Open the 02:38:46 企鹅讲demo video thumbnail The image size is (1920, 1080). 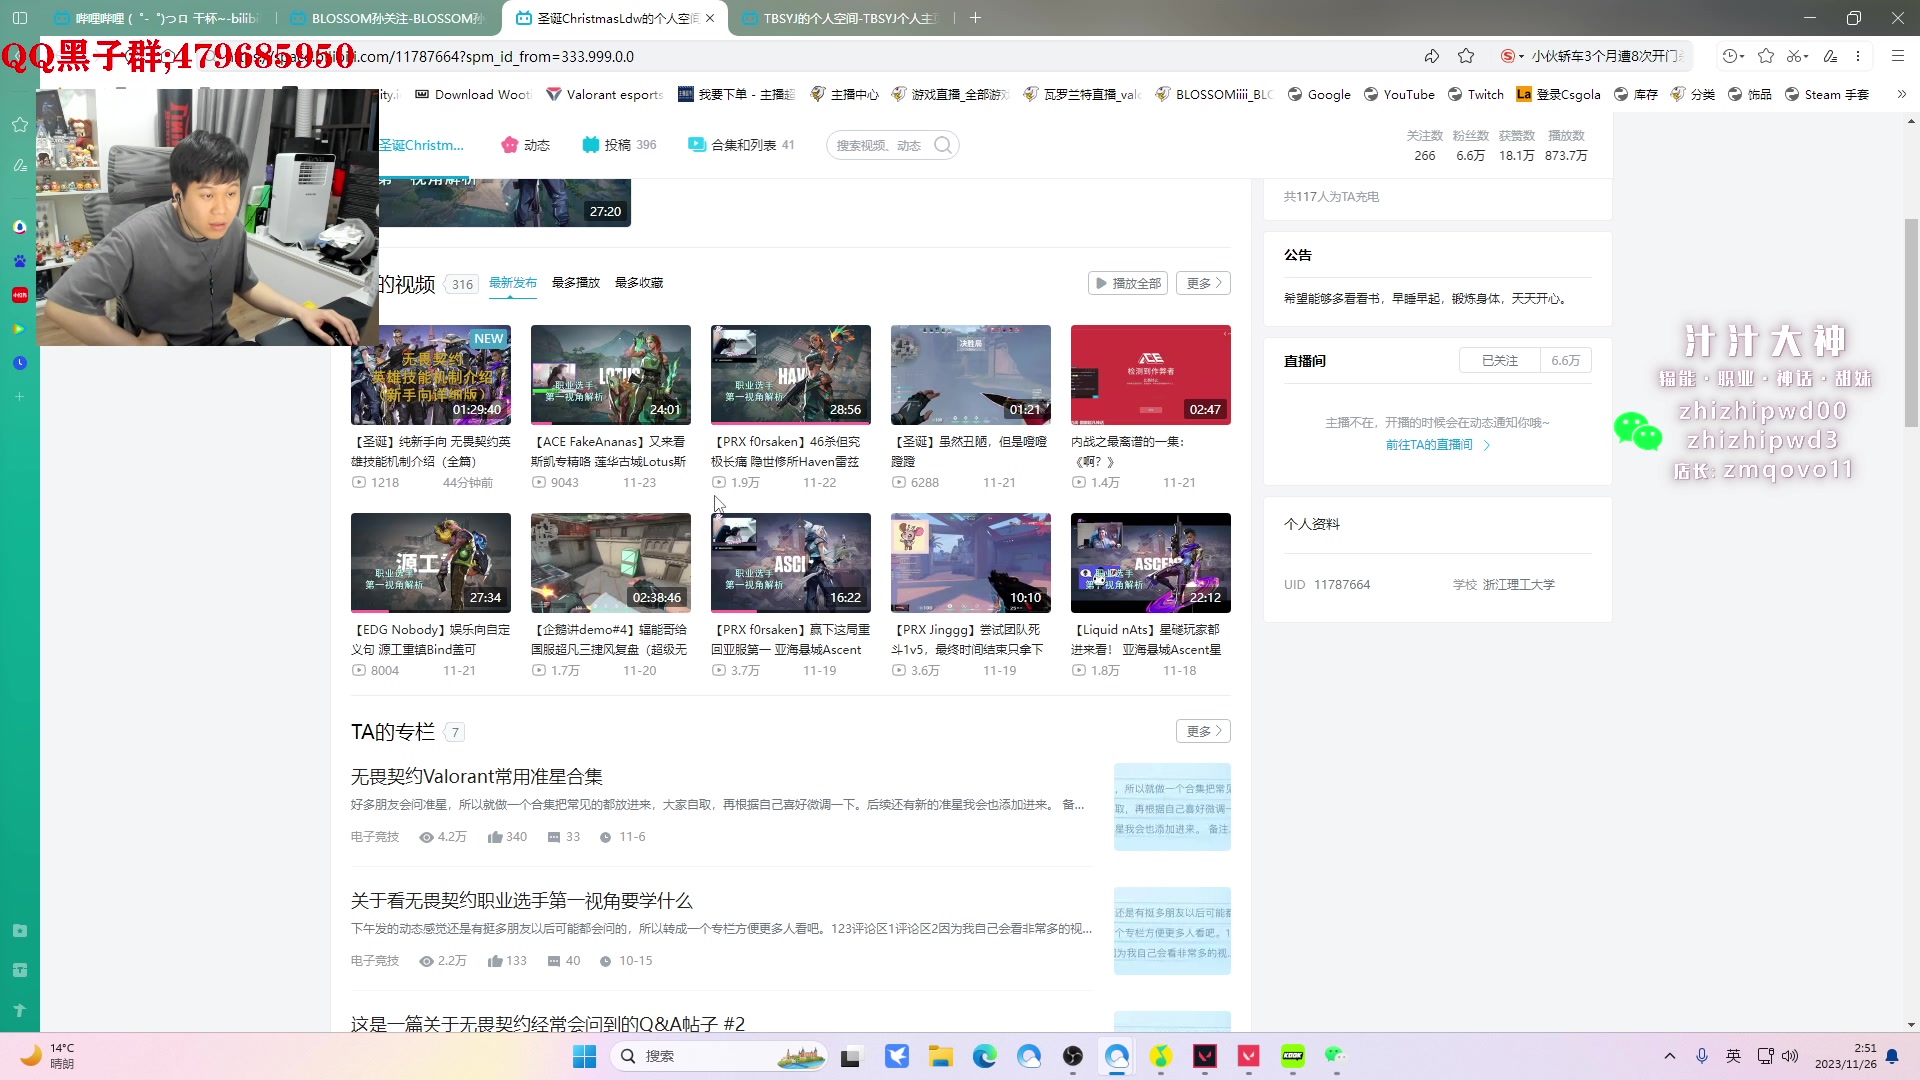pos(611,563)
